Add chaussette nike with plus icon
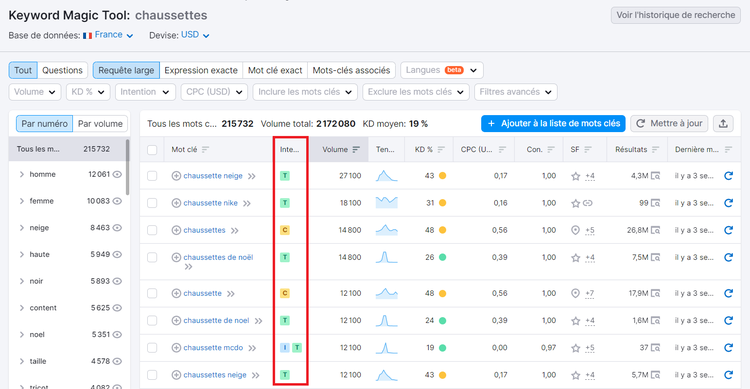Image resolution: width=750 pixels, height=389 pixels. pyautogui.click(x=176, y=203)
